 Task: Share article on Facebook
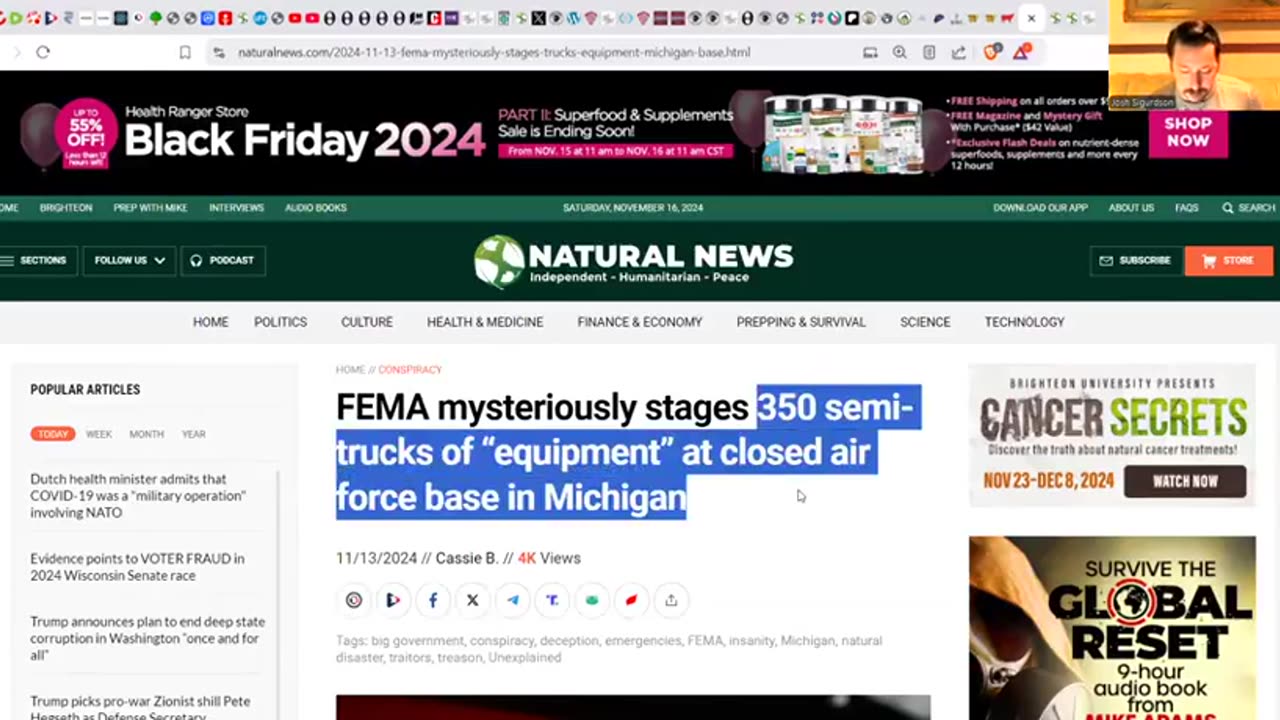(x=433, y=600)
